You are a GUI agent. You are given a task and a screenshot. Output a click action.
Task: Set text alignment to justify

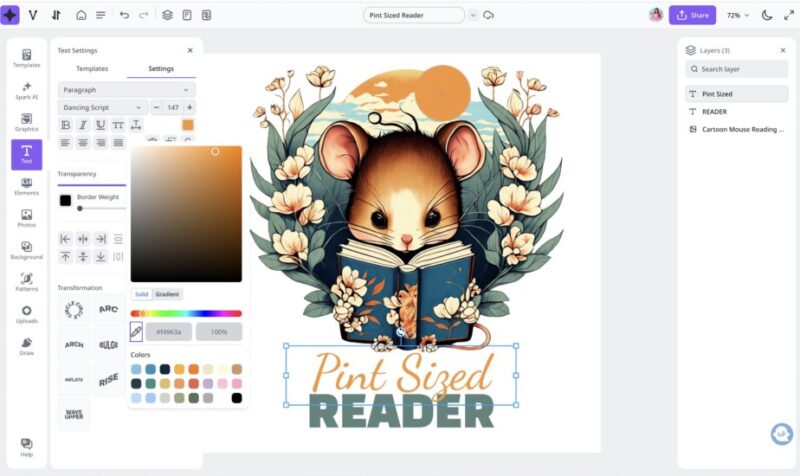click(x=118, y=142)
